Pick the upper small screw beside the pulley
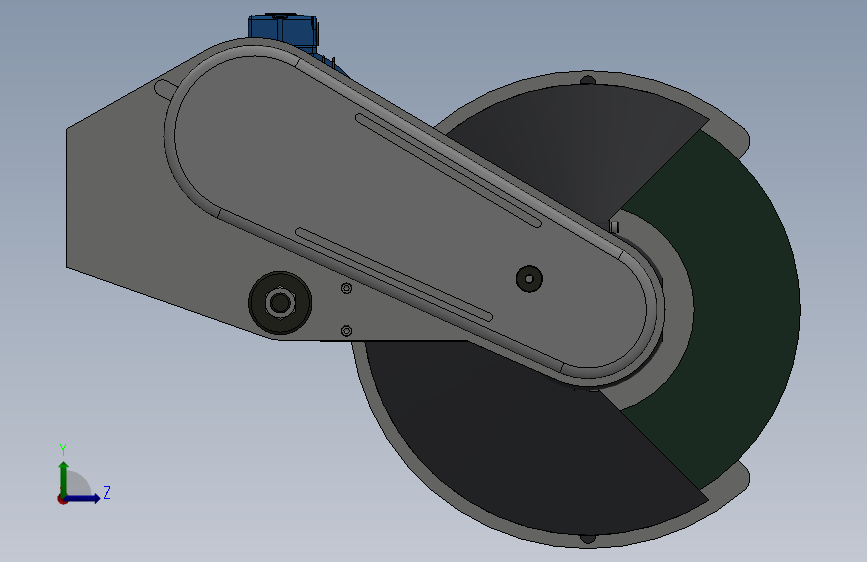Screen dimensions: 867x562 tap(347, 288)
